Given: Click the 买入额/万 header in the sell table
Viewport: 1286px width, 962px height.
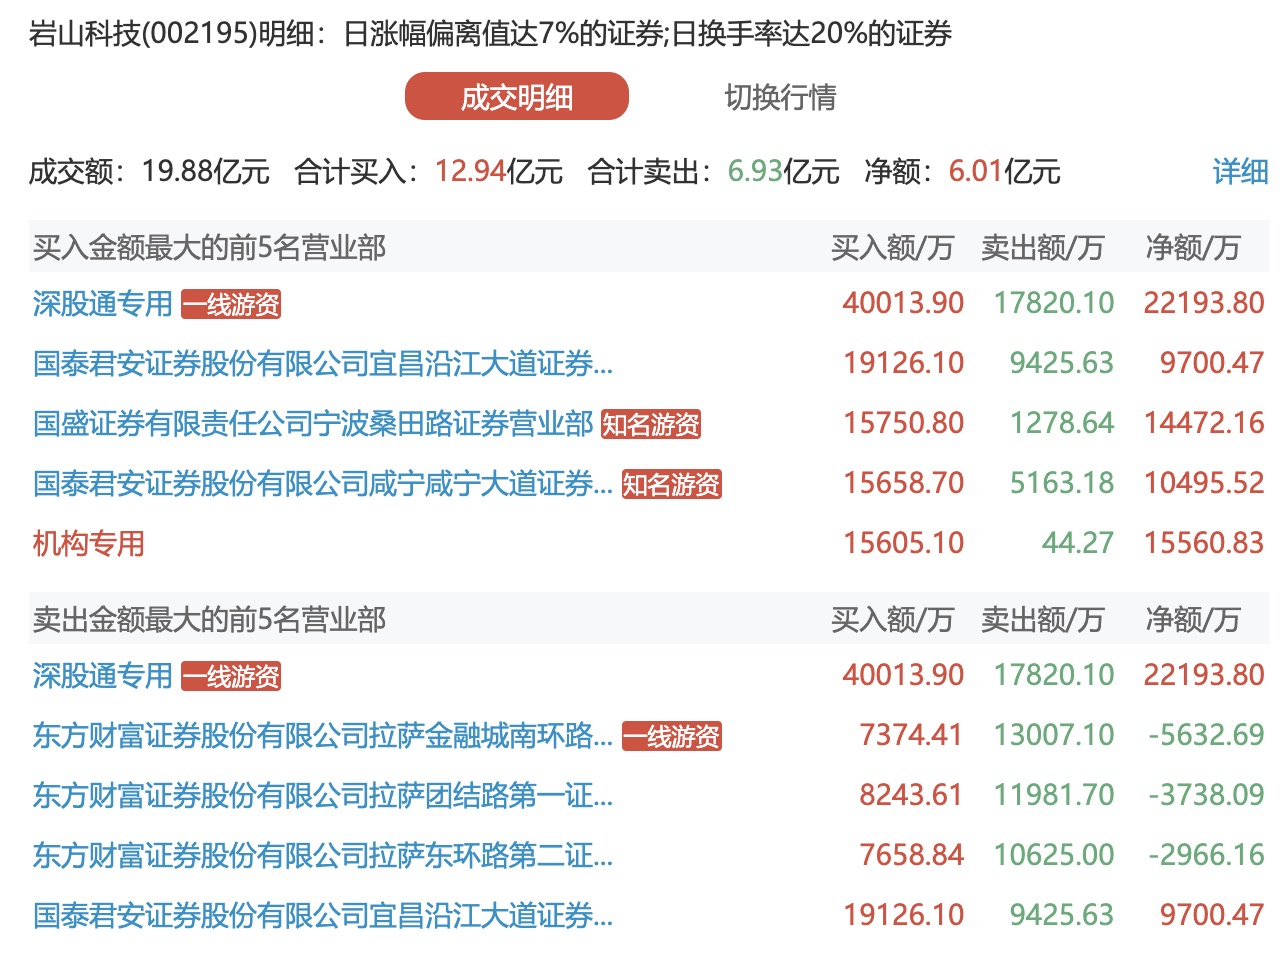Looking at the screenshot, I should click(892, 619).
